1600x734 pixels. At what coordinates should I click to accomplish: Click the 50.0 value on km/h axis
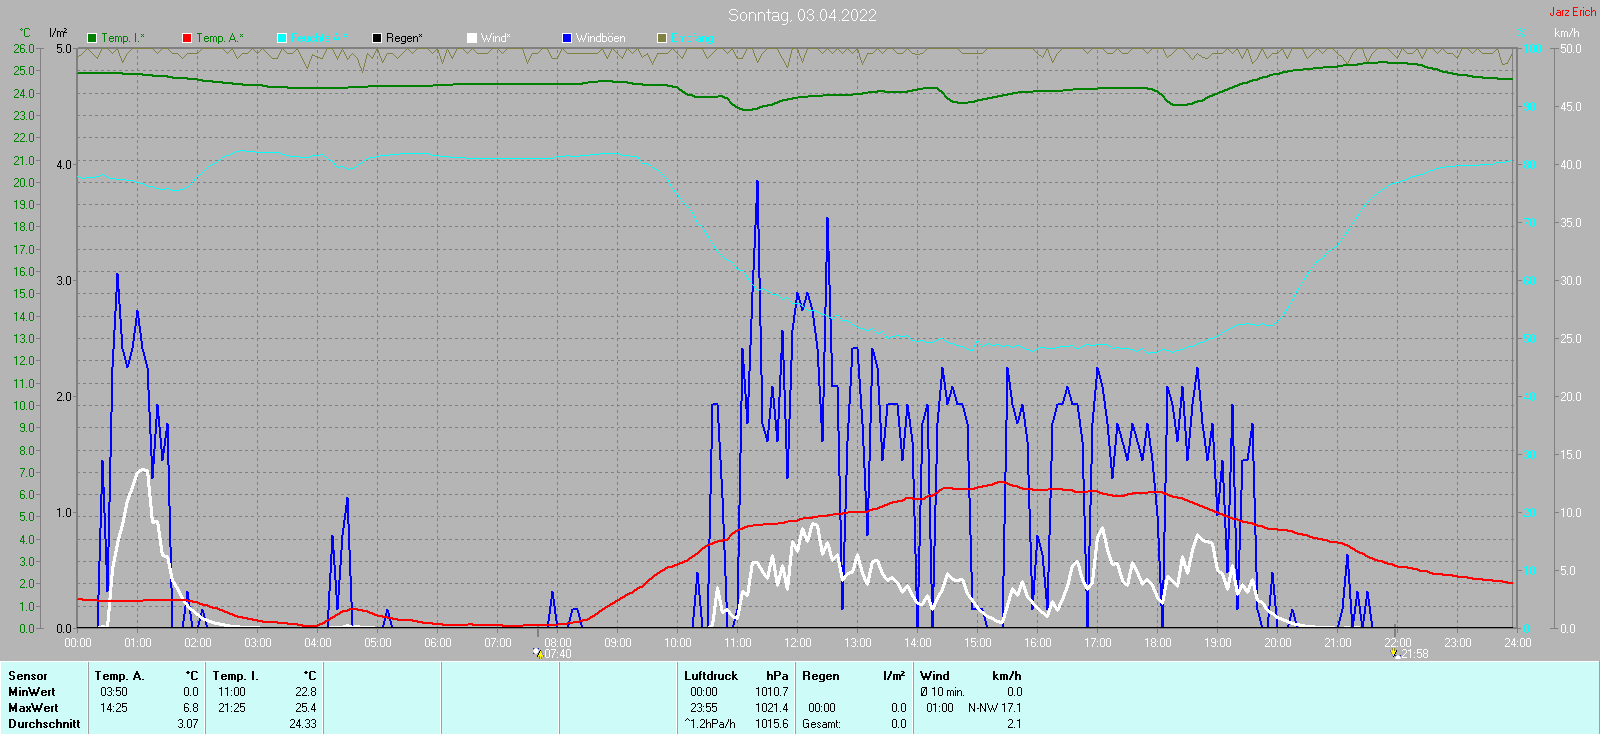coord(1570,48)
